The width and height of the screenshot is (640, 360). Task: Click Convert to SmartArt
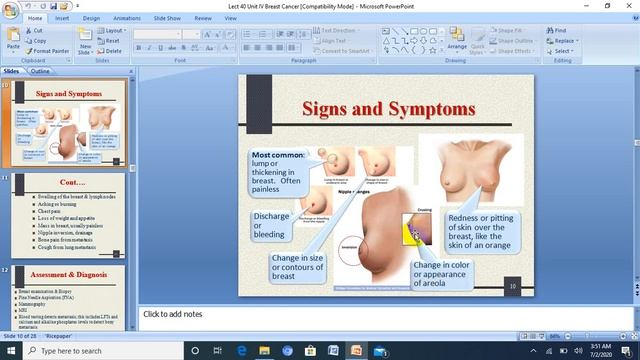[343, 51]
